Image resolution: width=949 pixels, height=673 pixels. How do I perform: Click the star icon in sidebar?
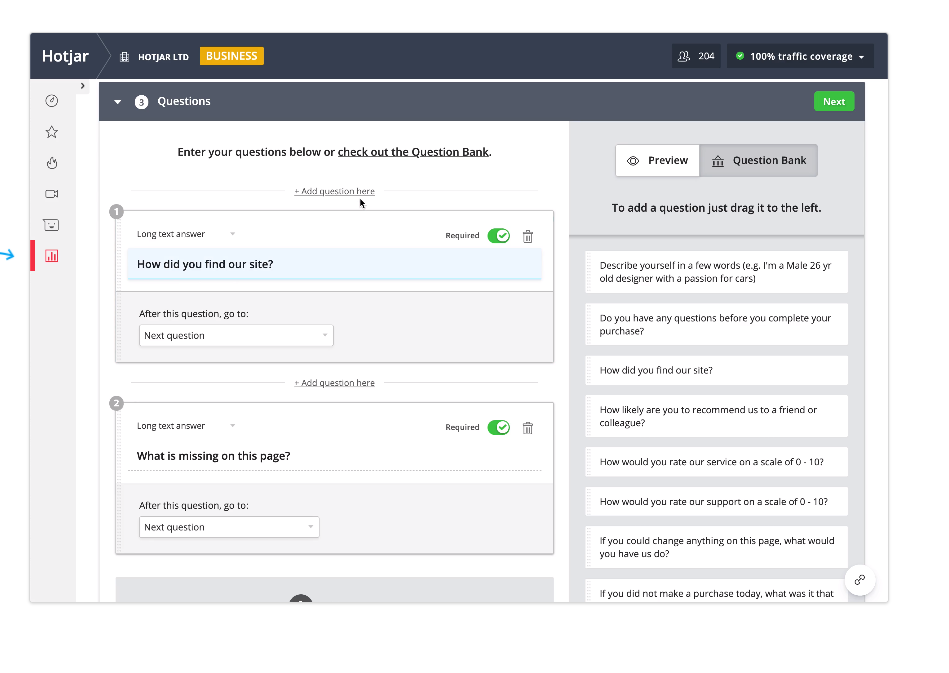click(52, 132)
